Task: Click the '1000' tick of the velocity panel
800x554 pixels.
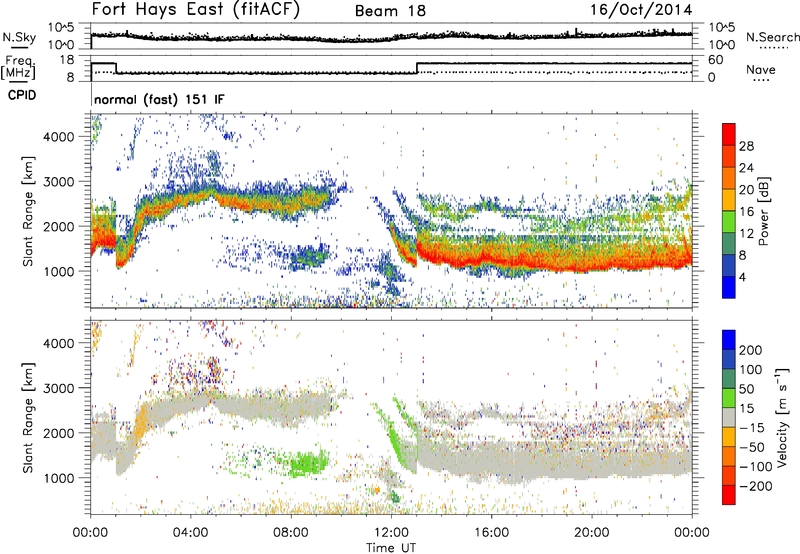Action: (59, 478)
